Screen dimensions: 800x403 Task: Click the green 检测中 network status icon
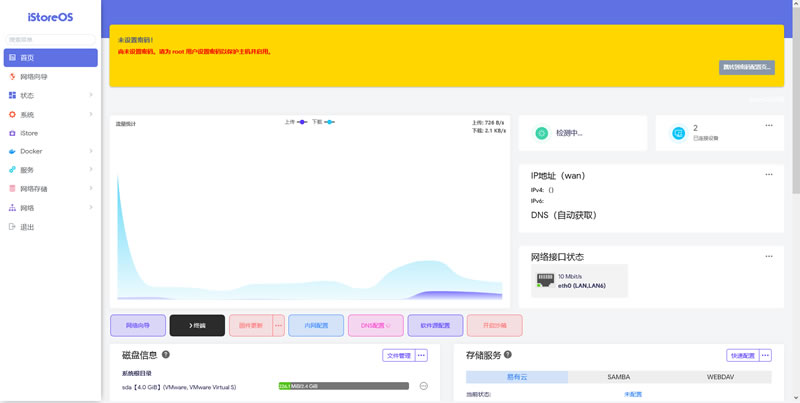point(541,133)
